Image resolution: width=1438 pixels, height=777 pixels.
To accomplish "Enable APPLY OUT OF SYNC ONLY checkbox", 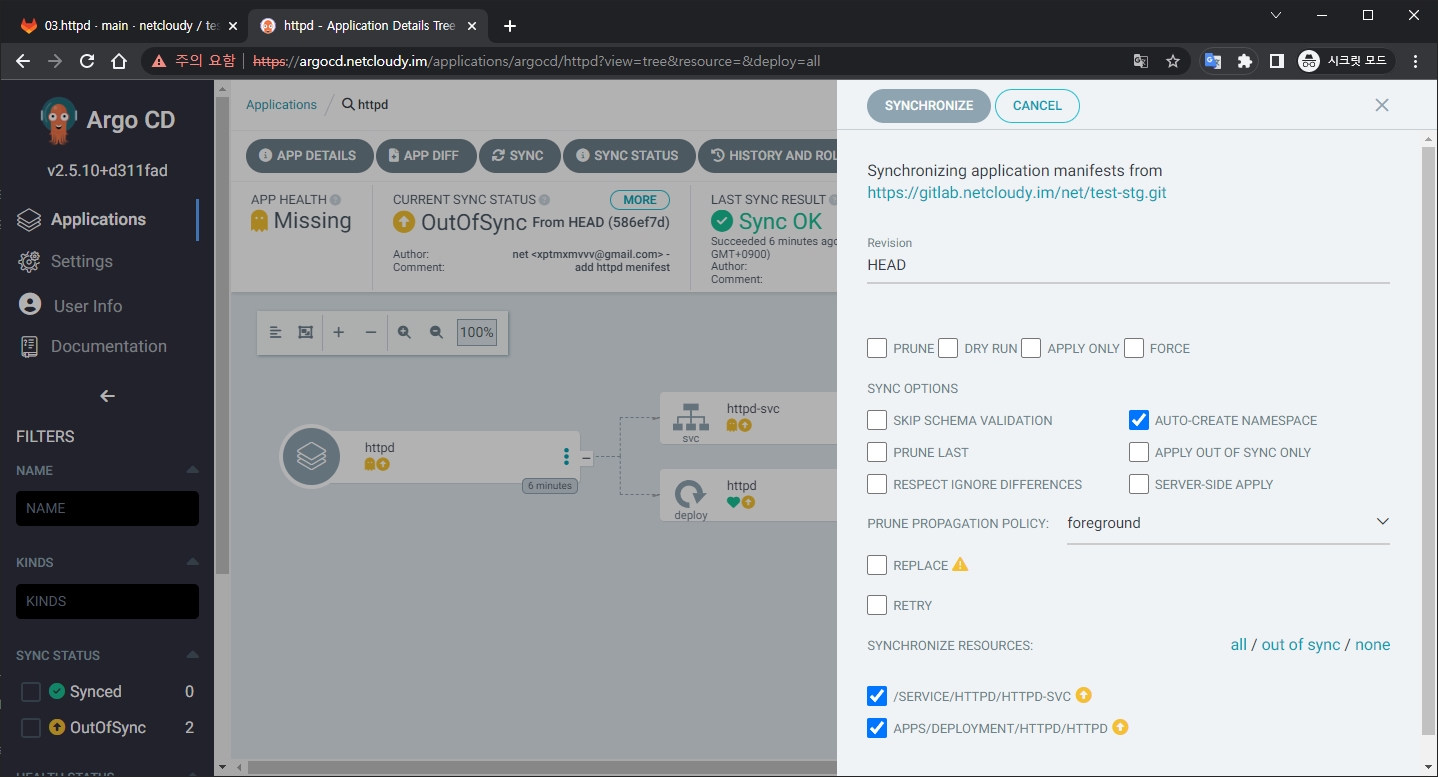I will [x=1138, y=452].
